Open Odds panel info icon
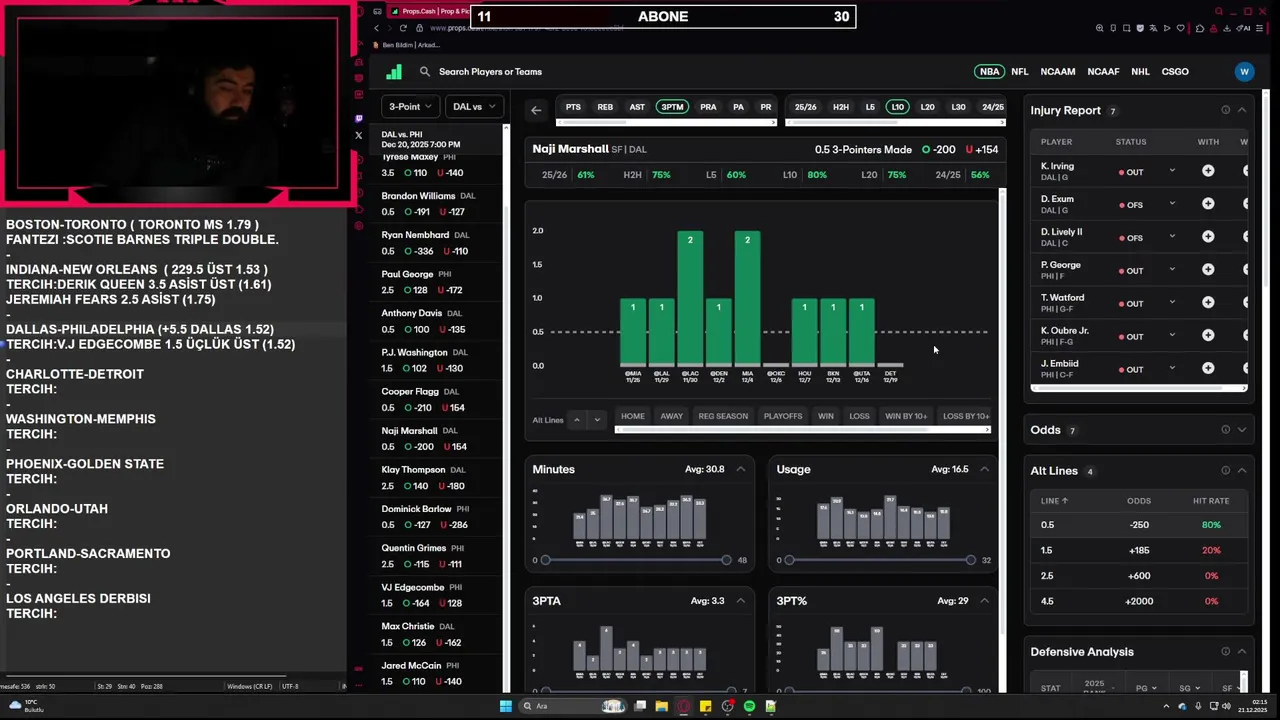The image size is (1280, 720). 1225,430
